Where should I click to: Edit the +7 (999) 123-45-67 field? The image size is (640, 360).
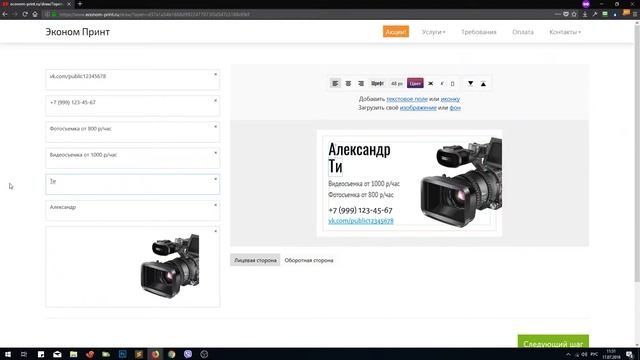pos(133,105)
